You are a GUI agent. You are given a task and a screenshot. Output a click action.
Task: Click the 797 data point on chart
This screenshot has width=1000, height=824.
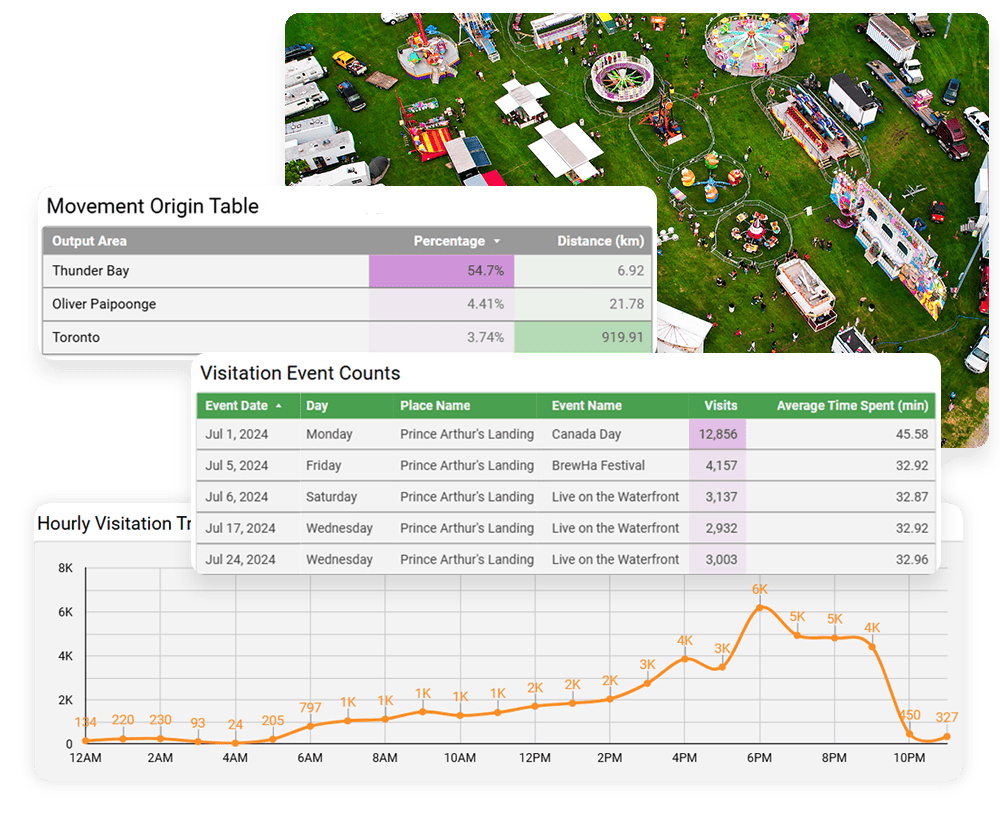310,727
